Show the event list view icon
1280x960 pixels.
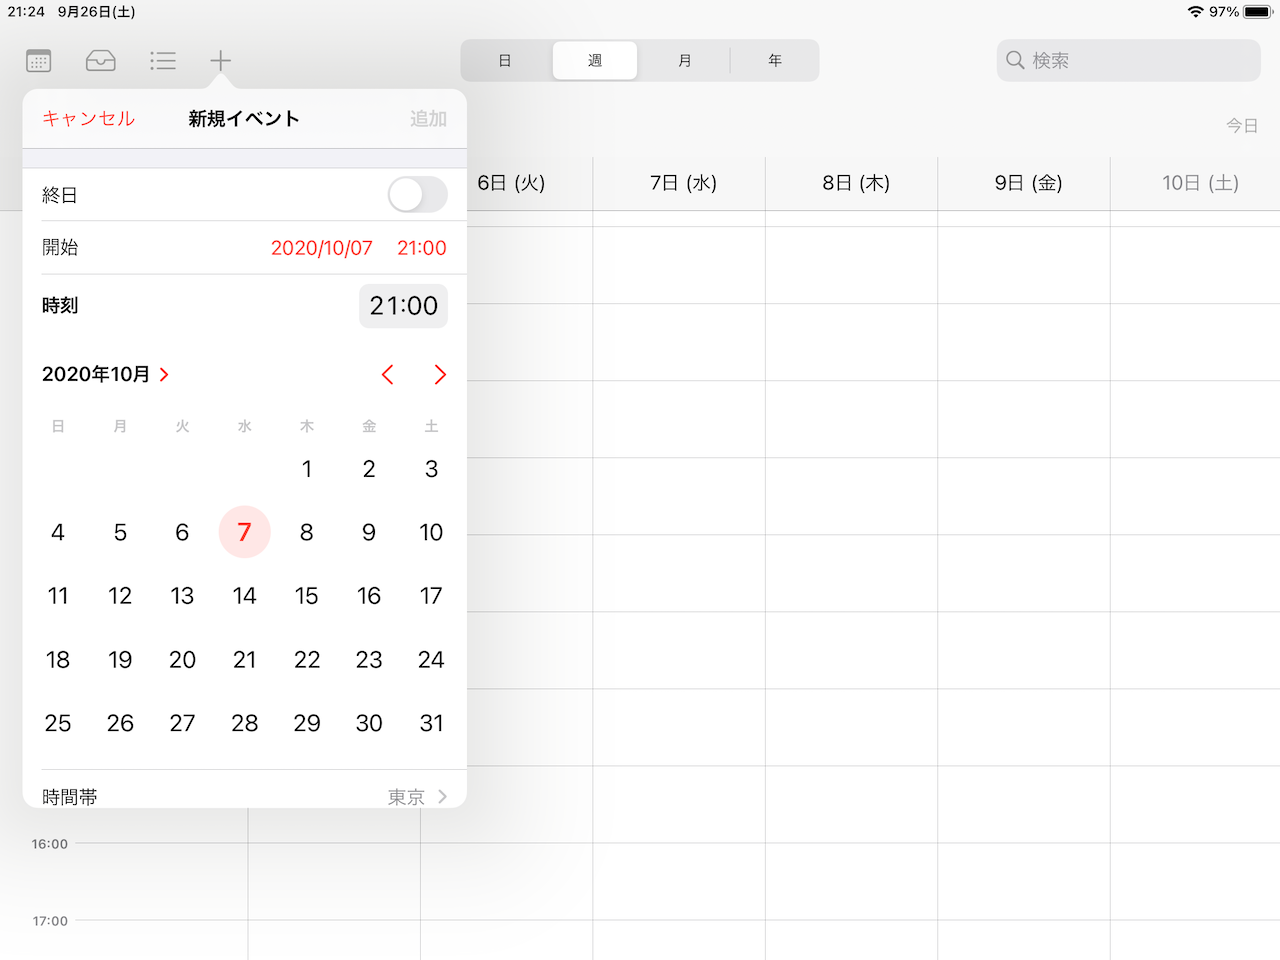click(x=162, y=61)
